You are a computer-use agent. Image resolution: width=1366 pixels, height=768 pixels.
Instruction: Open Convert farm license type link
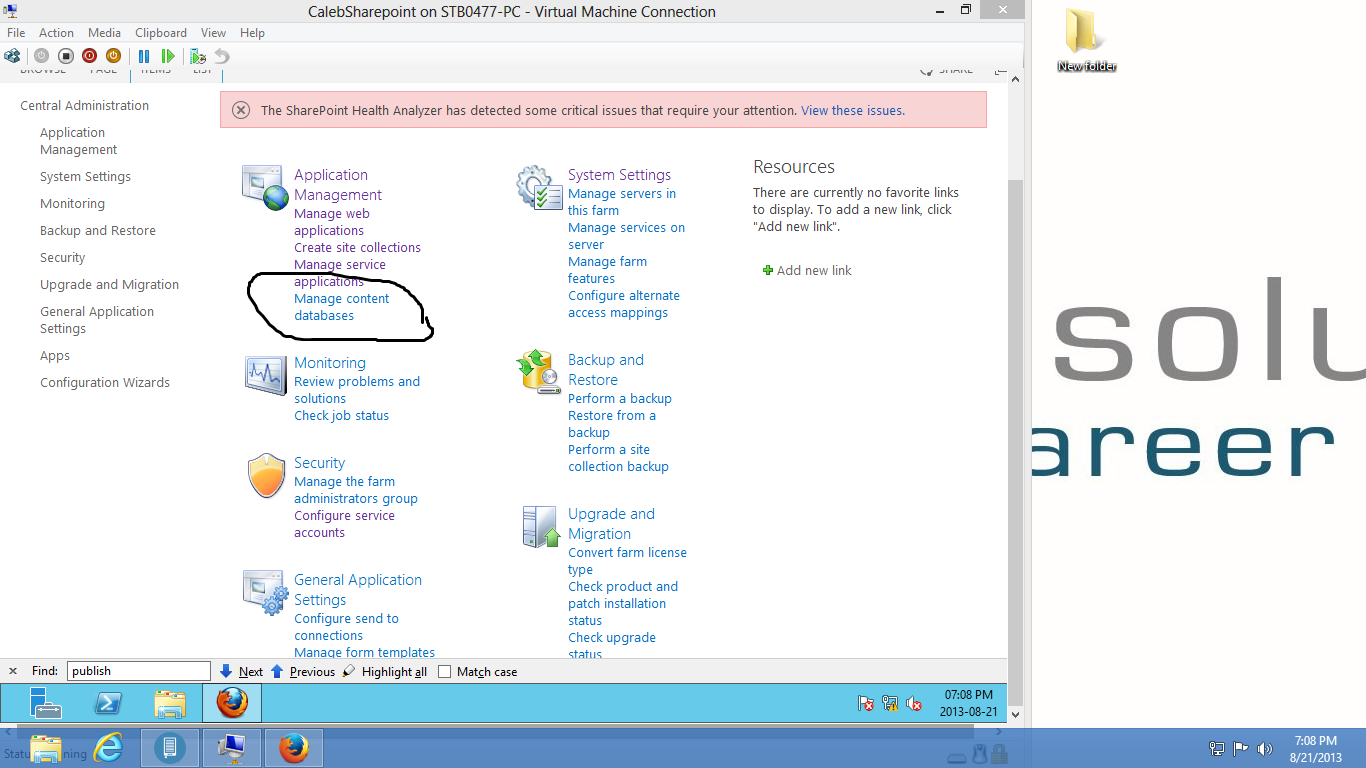[627, 561]
